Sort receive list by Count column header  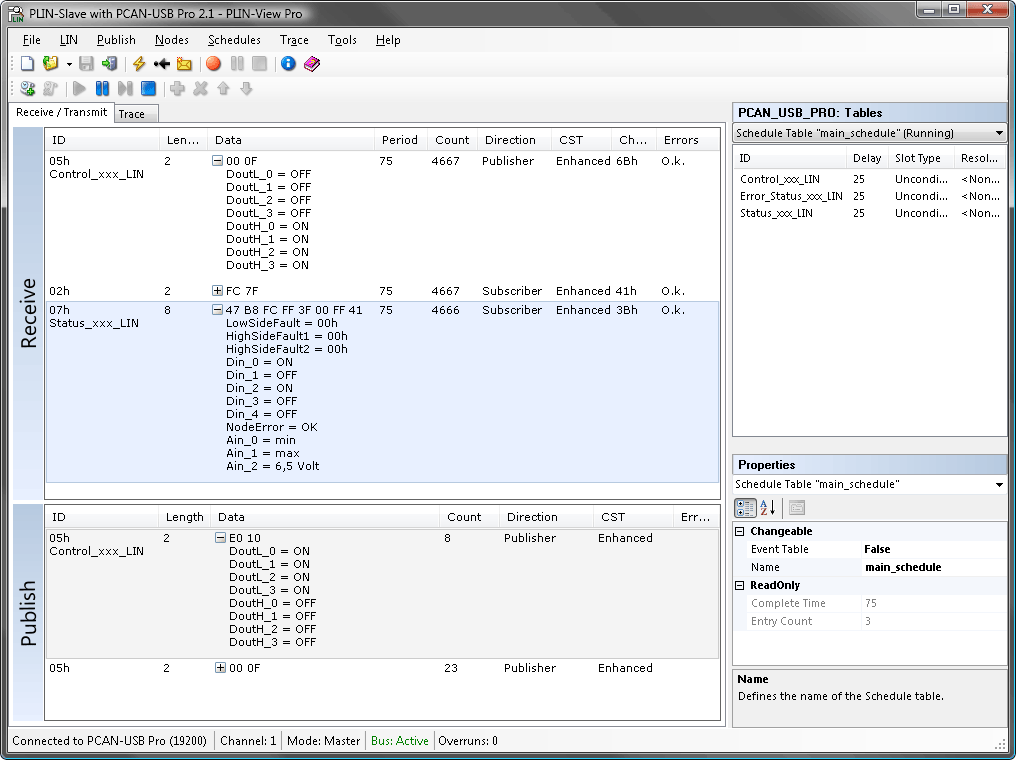452,140
